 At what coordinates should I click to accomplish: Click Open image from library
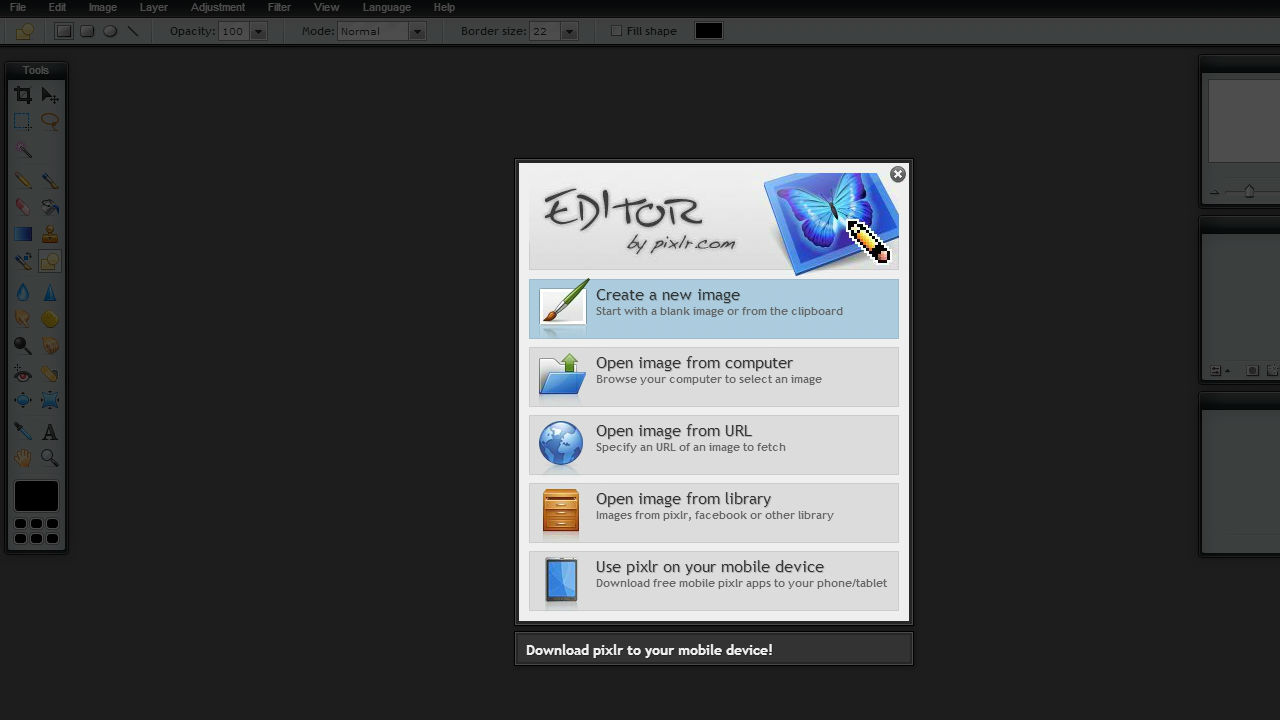click(x=714, y=513)
